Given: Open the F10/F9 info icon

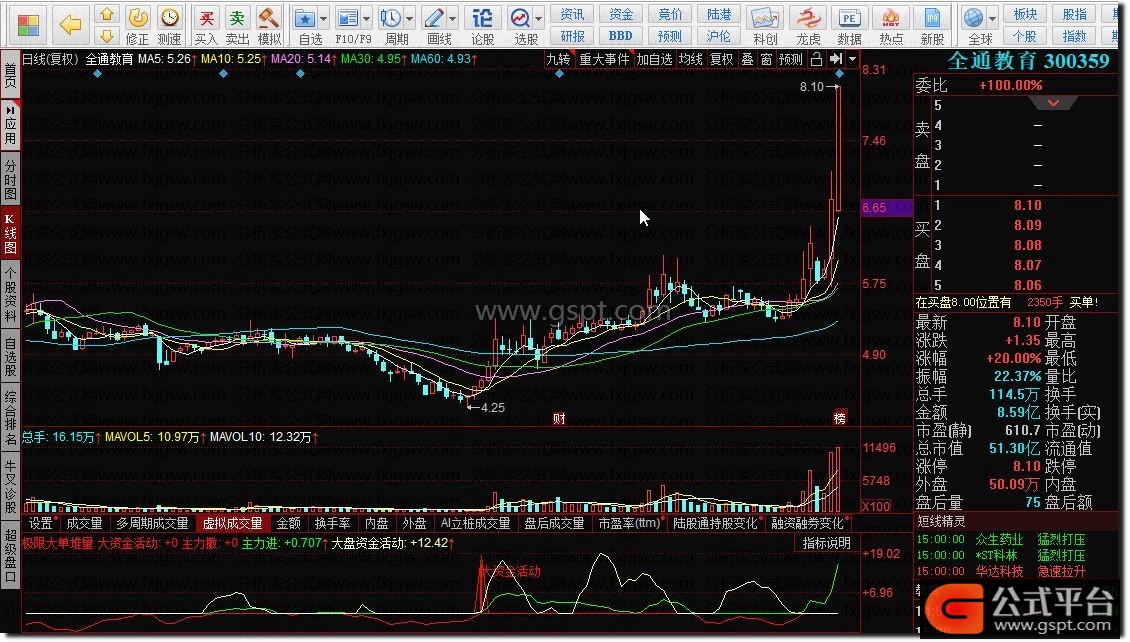Looking at the screenshot, I should [x=349, y=26].
